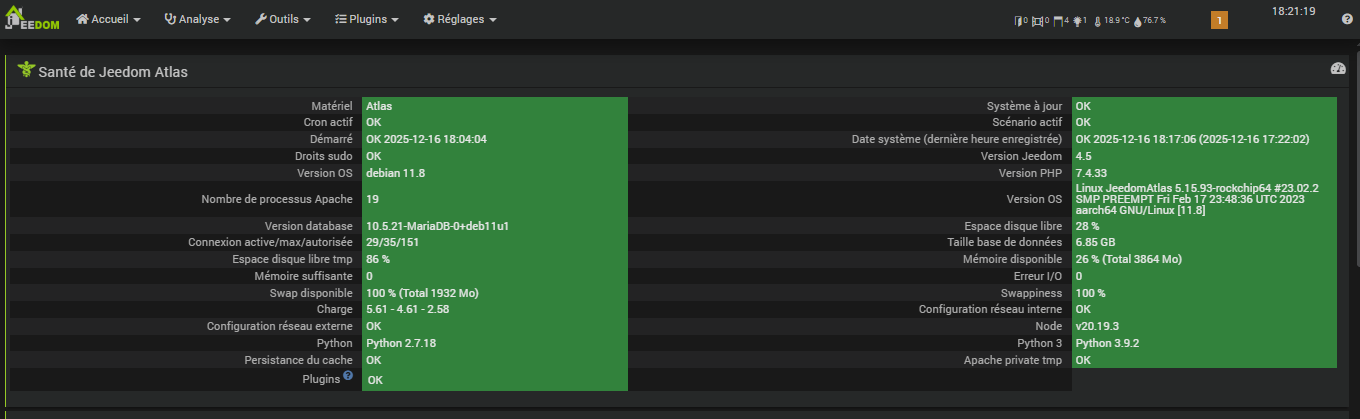Click the Santé de Jeedom Atlas title
Screen dimensions: 1360x419
(112, 72)
